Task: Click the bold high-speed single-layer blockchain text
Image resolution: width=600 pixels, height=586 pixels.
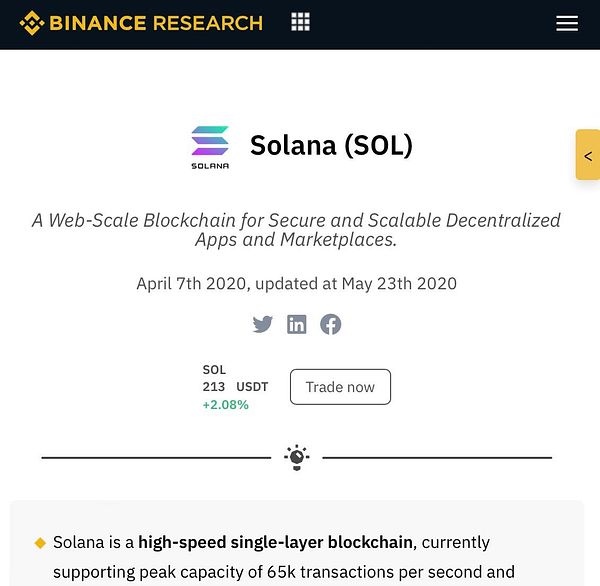Action: 276,542
